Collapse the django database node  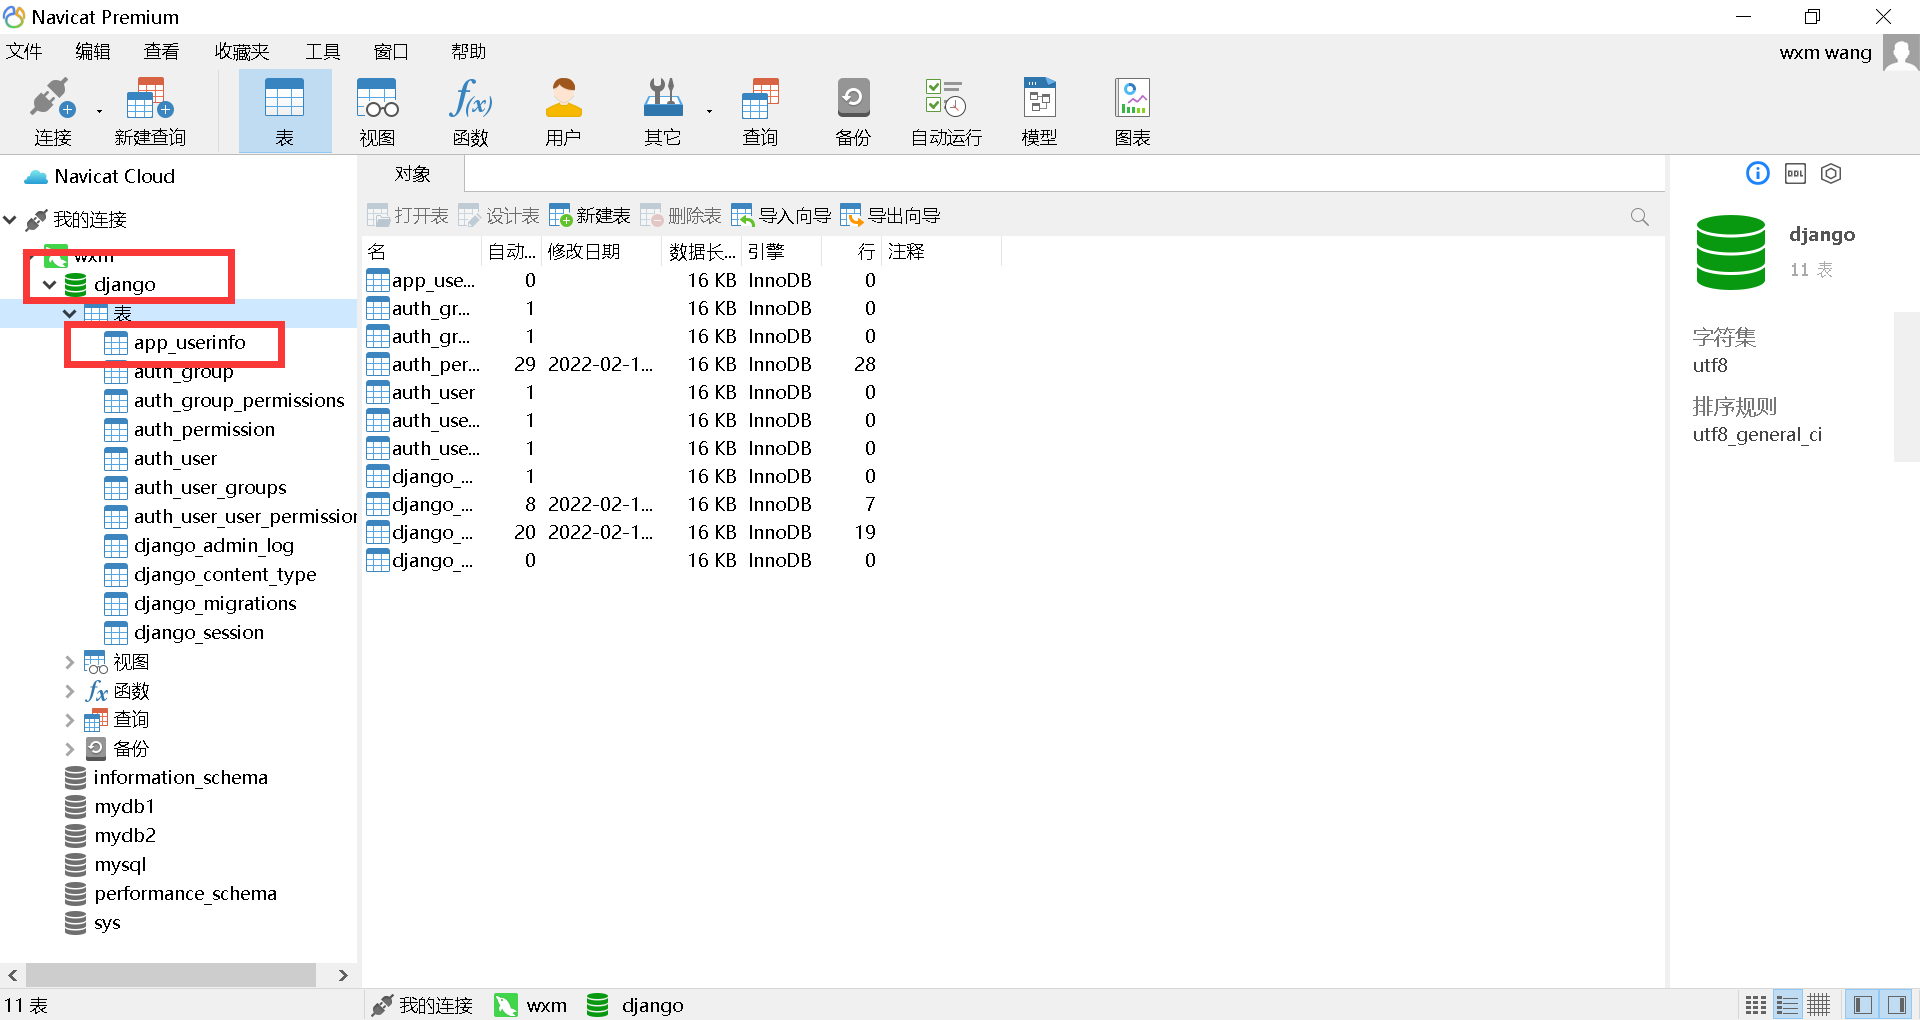49,284
